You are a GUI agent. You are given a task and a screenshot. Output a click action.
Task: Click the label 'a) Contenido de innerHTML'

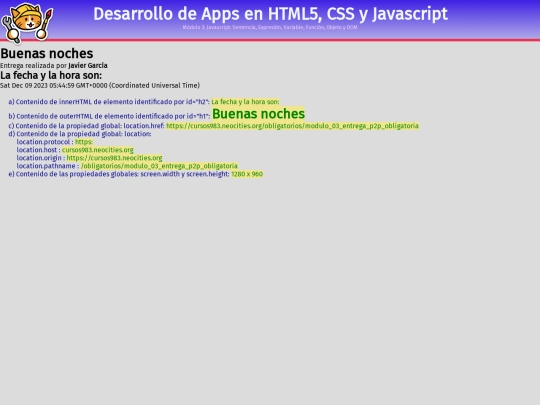109,102
